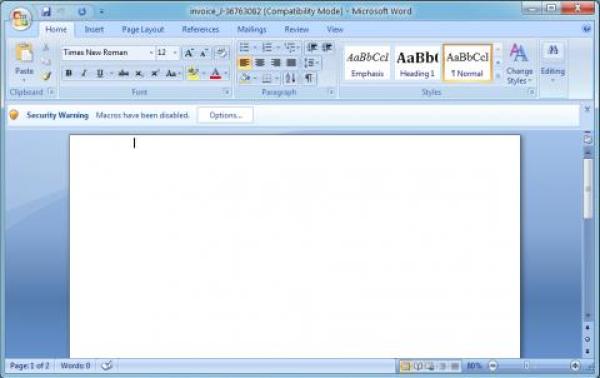Show paragraph marks with pilcrow icon
The image size is (600, 378).
click(308, 78)
